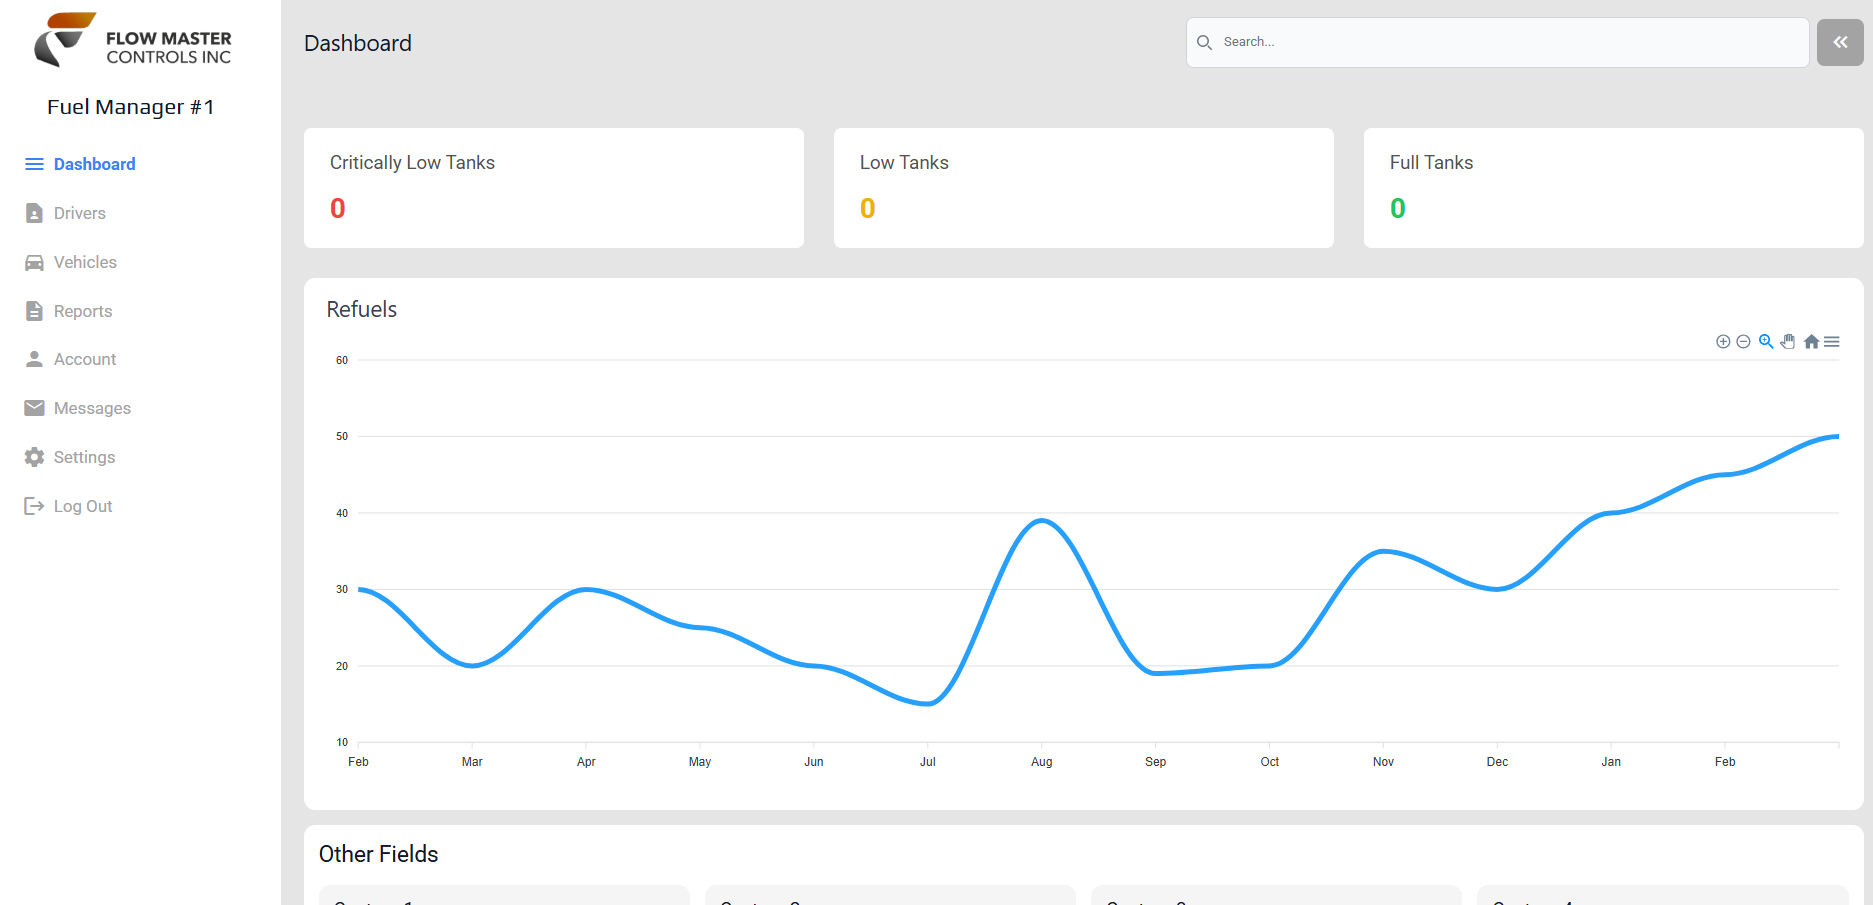The height and width of the screenshot is (905, 1873).
Task: Open the Dashboard page in sidebar
Action: pos(94,164)
